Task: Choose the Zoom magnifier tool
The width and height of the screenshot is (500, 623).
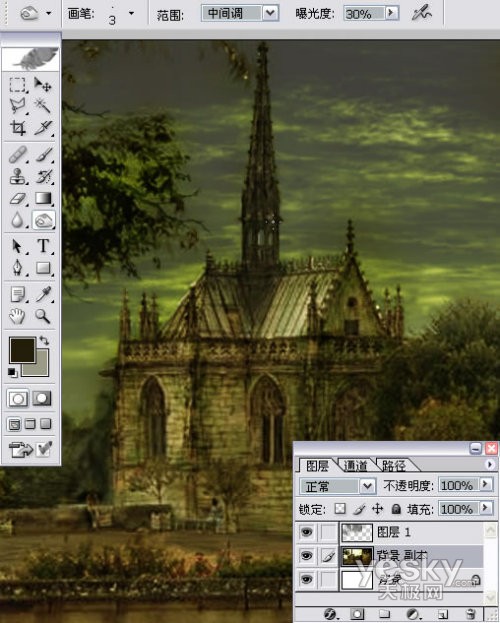Action: (43, 317)
